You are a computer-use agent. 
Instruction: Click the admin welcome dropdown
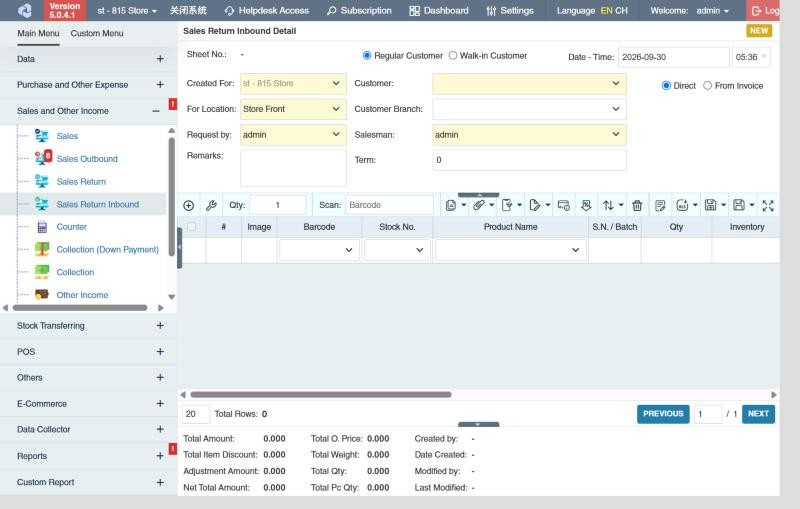pos(713,11)
